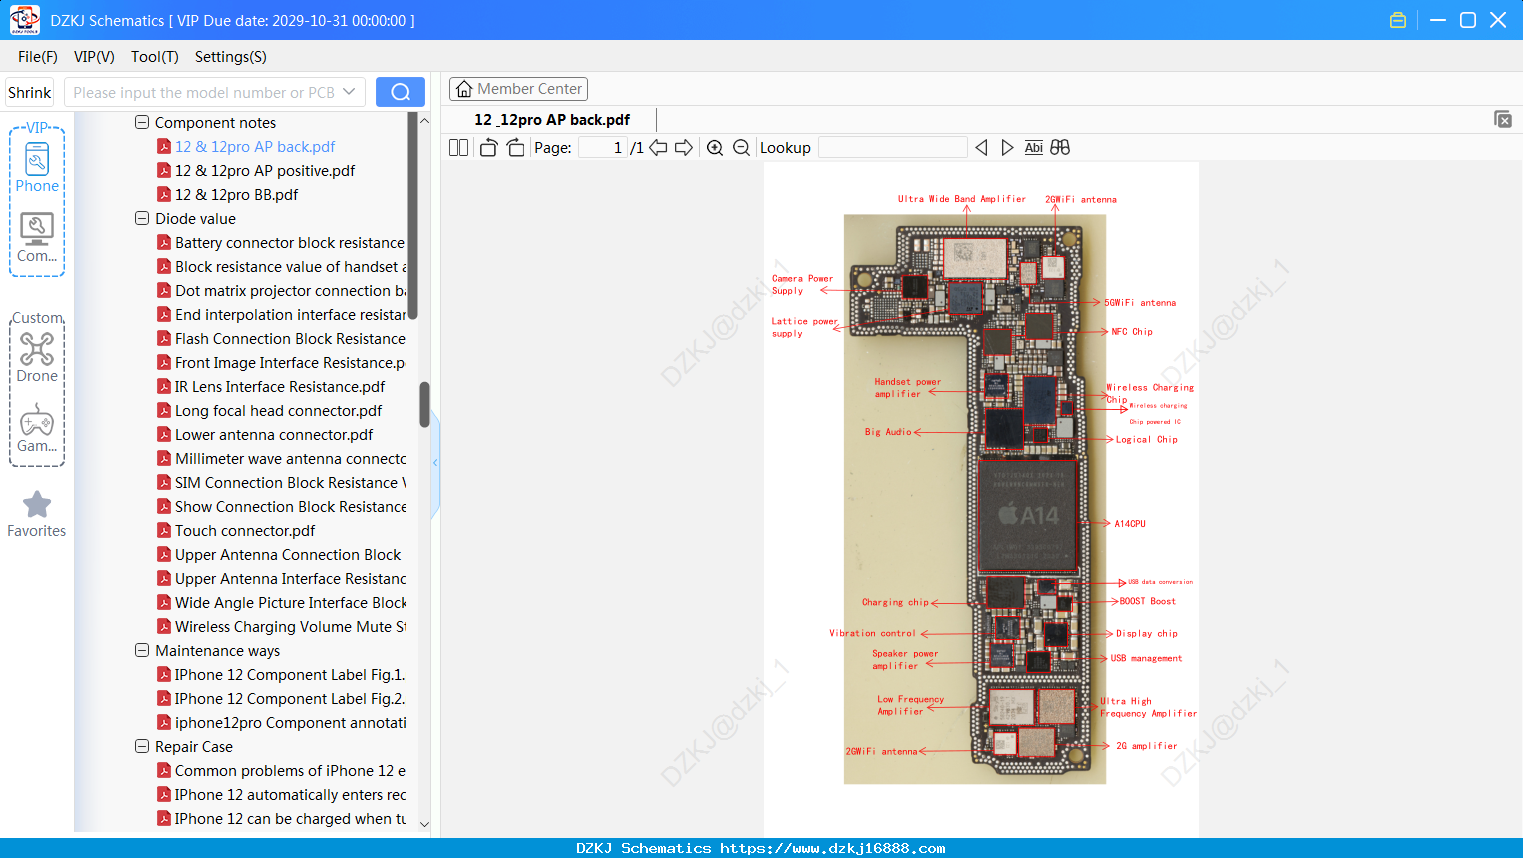1523x858 pixels.
Task: Open the Computer category
Action: click(37, 238)
